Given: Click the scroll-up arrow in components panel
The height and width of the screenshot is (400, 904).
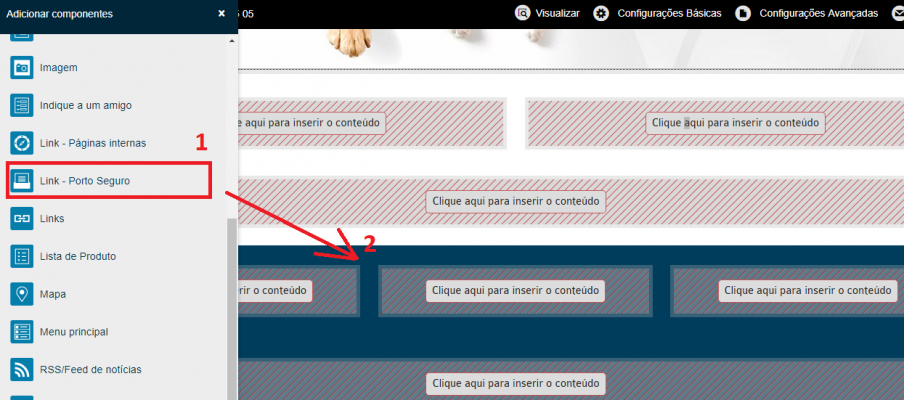Looking at the screenshot, I should coord(232,41).
